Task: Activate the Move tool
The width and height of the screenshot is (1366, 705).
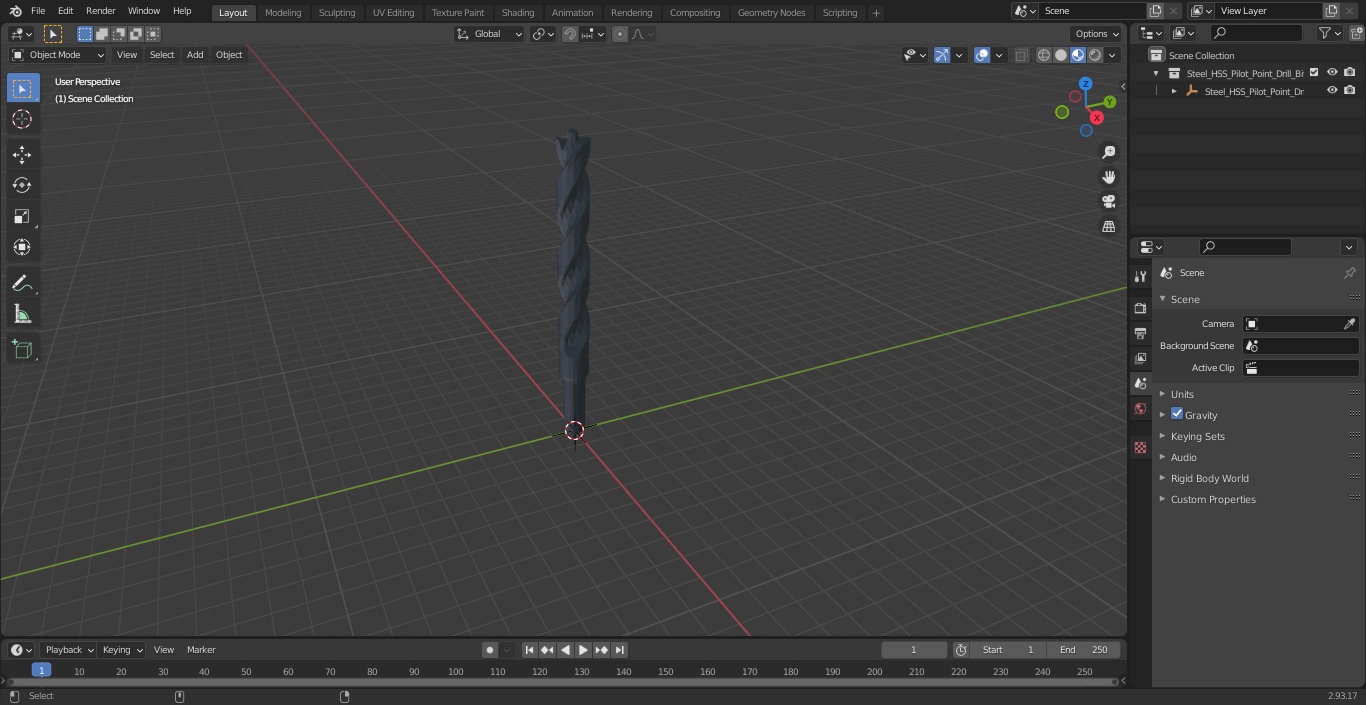Action: tap(22, 154)
